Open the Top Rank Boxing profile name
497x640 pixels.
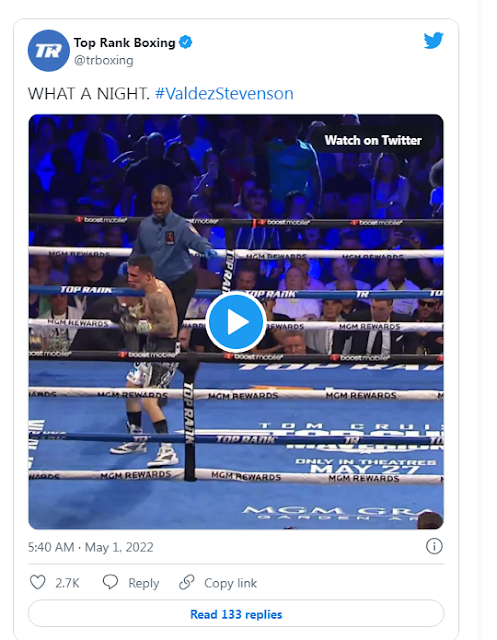click(124, 42)
